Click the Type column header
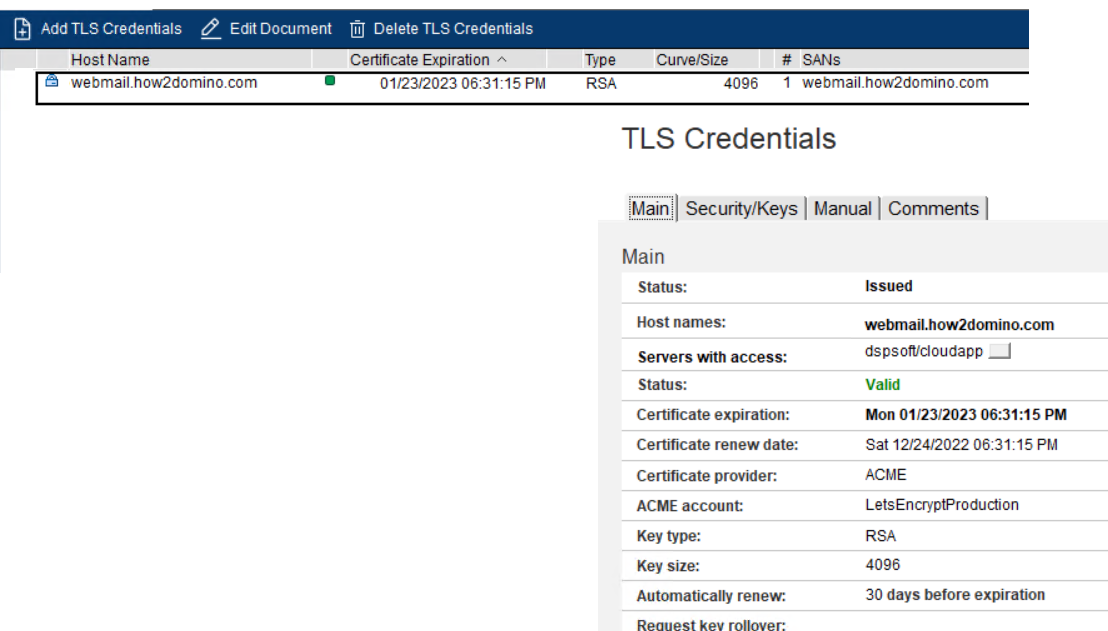The width and height of the screenshot is (1108, 631). click(x=600, y=60)
